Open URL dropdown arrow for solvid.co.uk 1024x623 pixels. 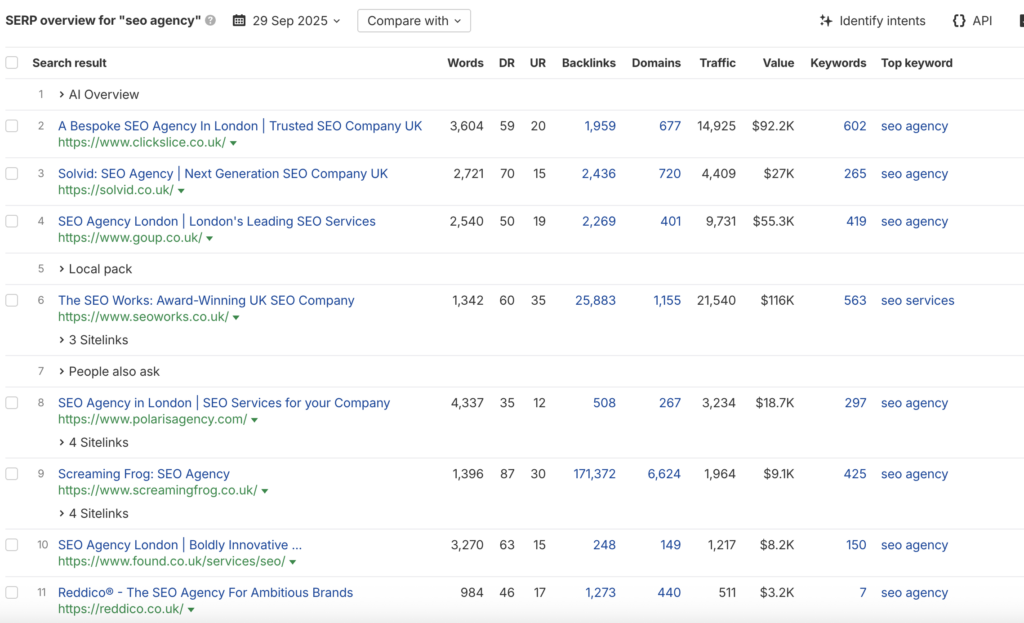181,191
